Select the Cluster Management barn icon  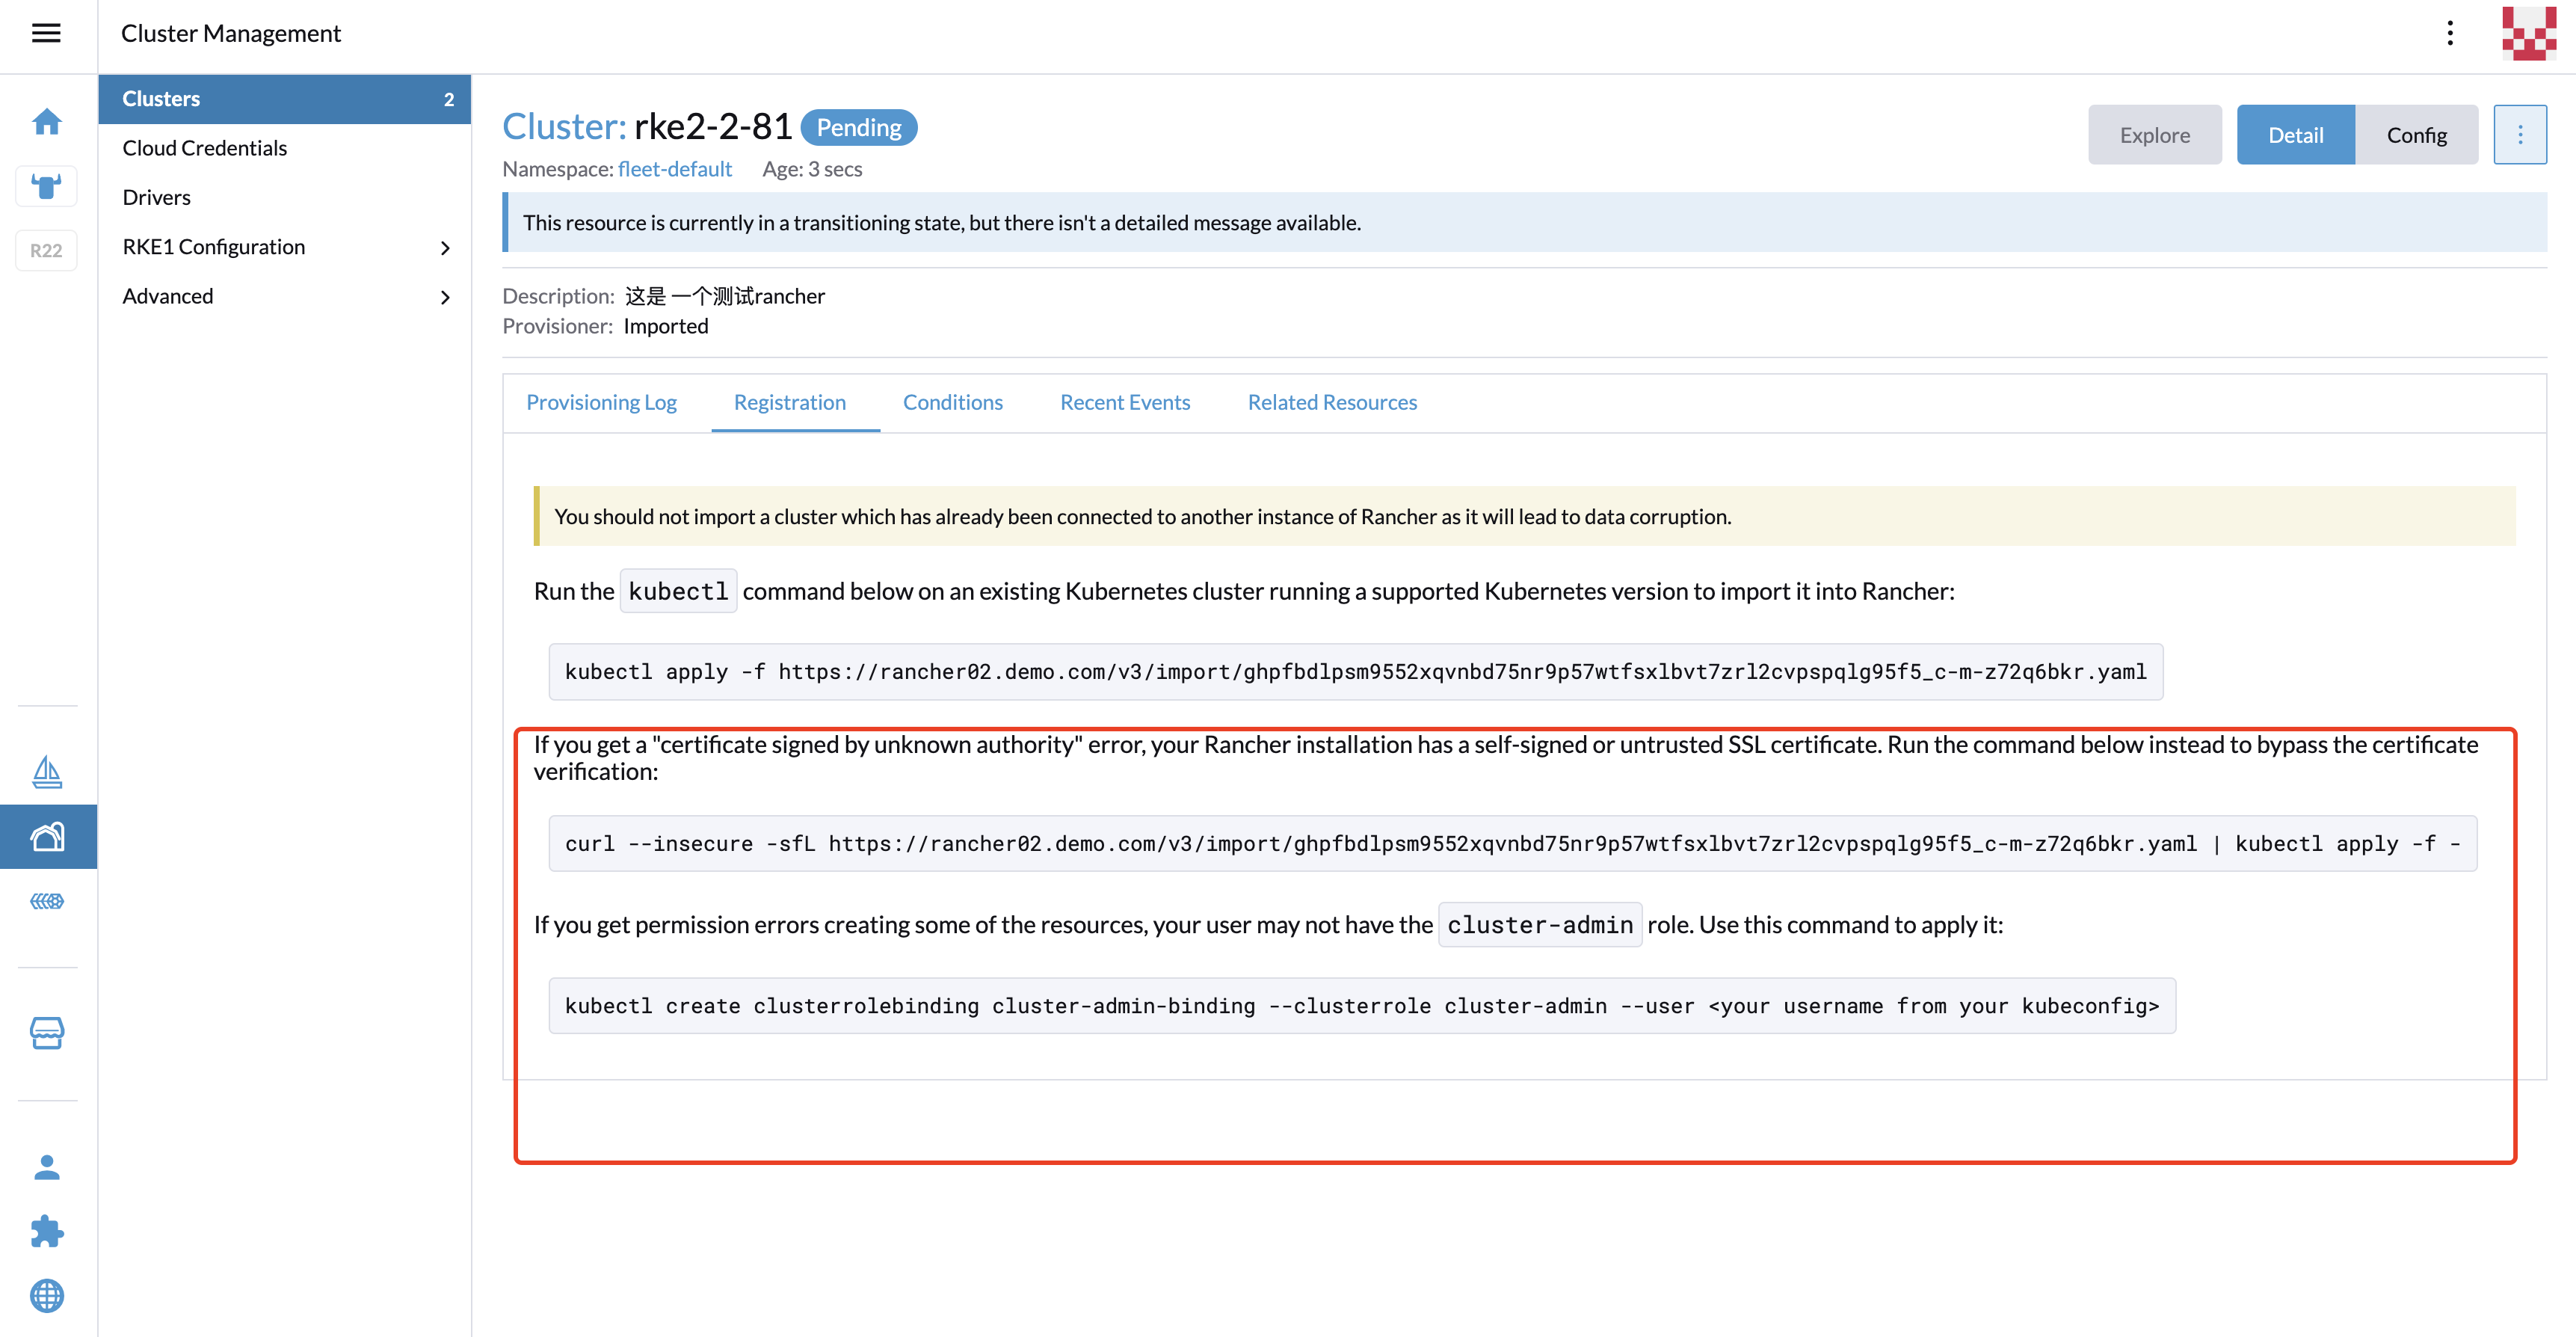coord(48,836)
